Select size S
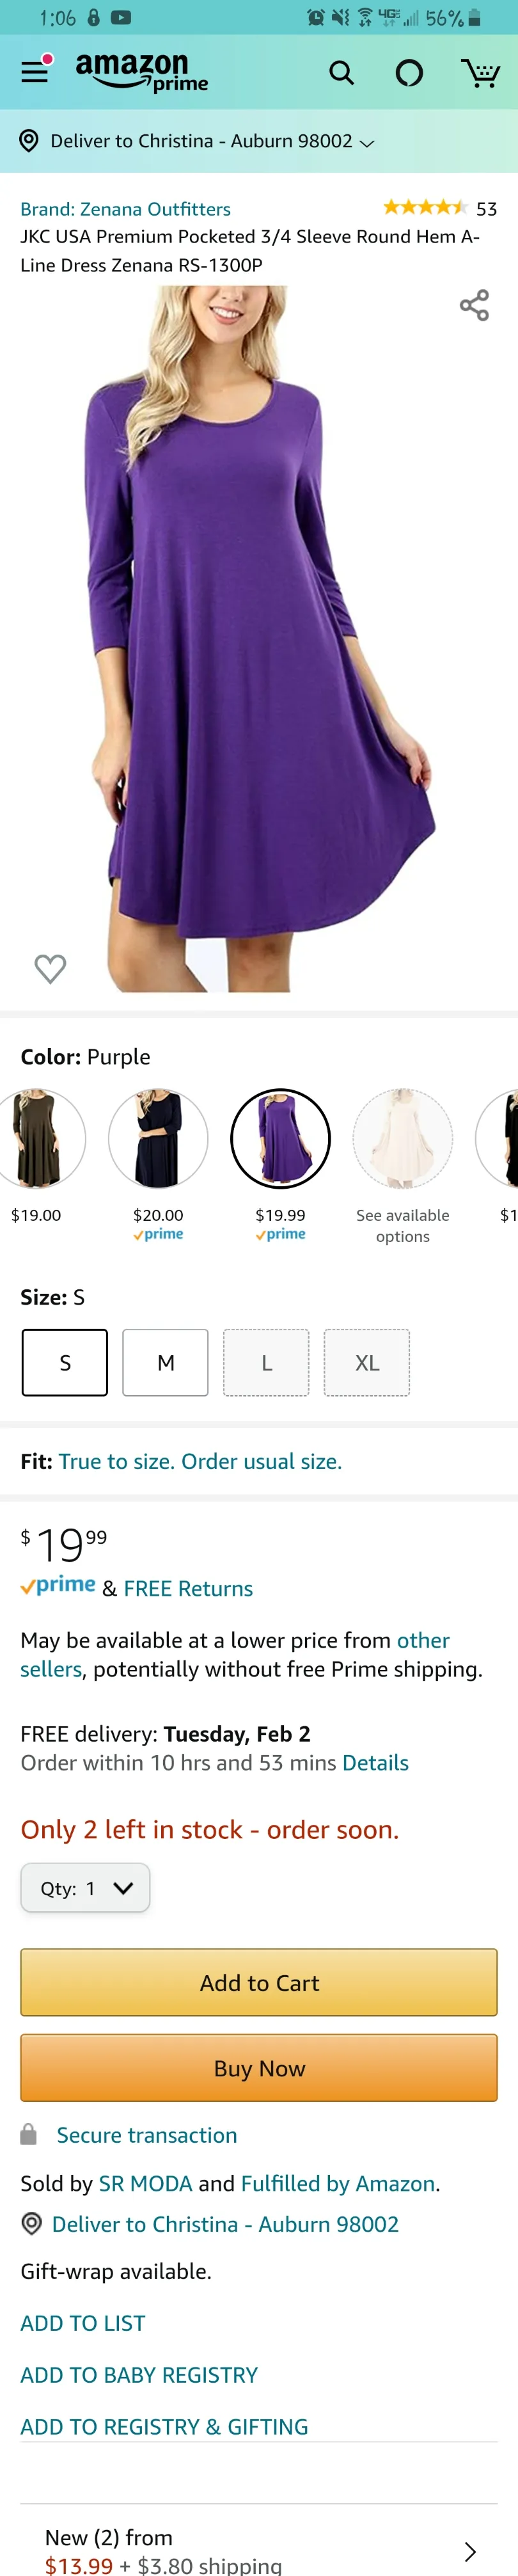Screen dimensions: 518x2576 point(65,1362)
